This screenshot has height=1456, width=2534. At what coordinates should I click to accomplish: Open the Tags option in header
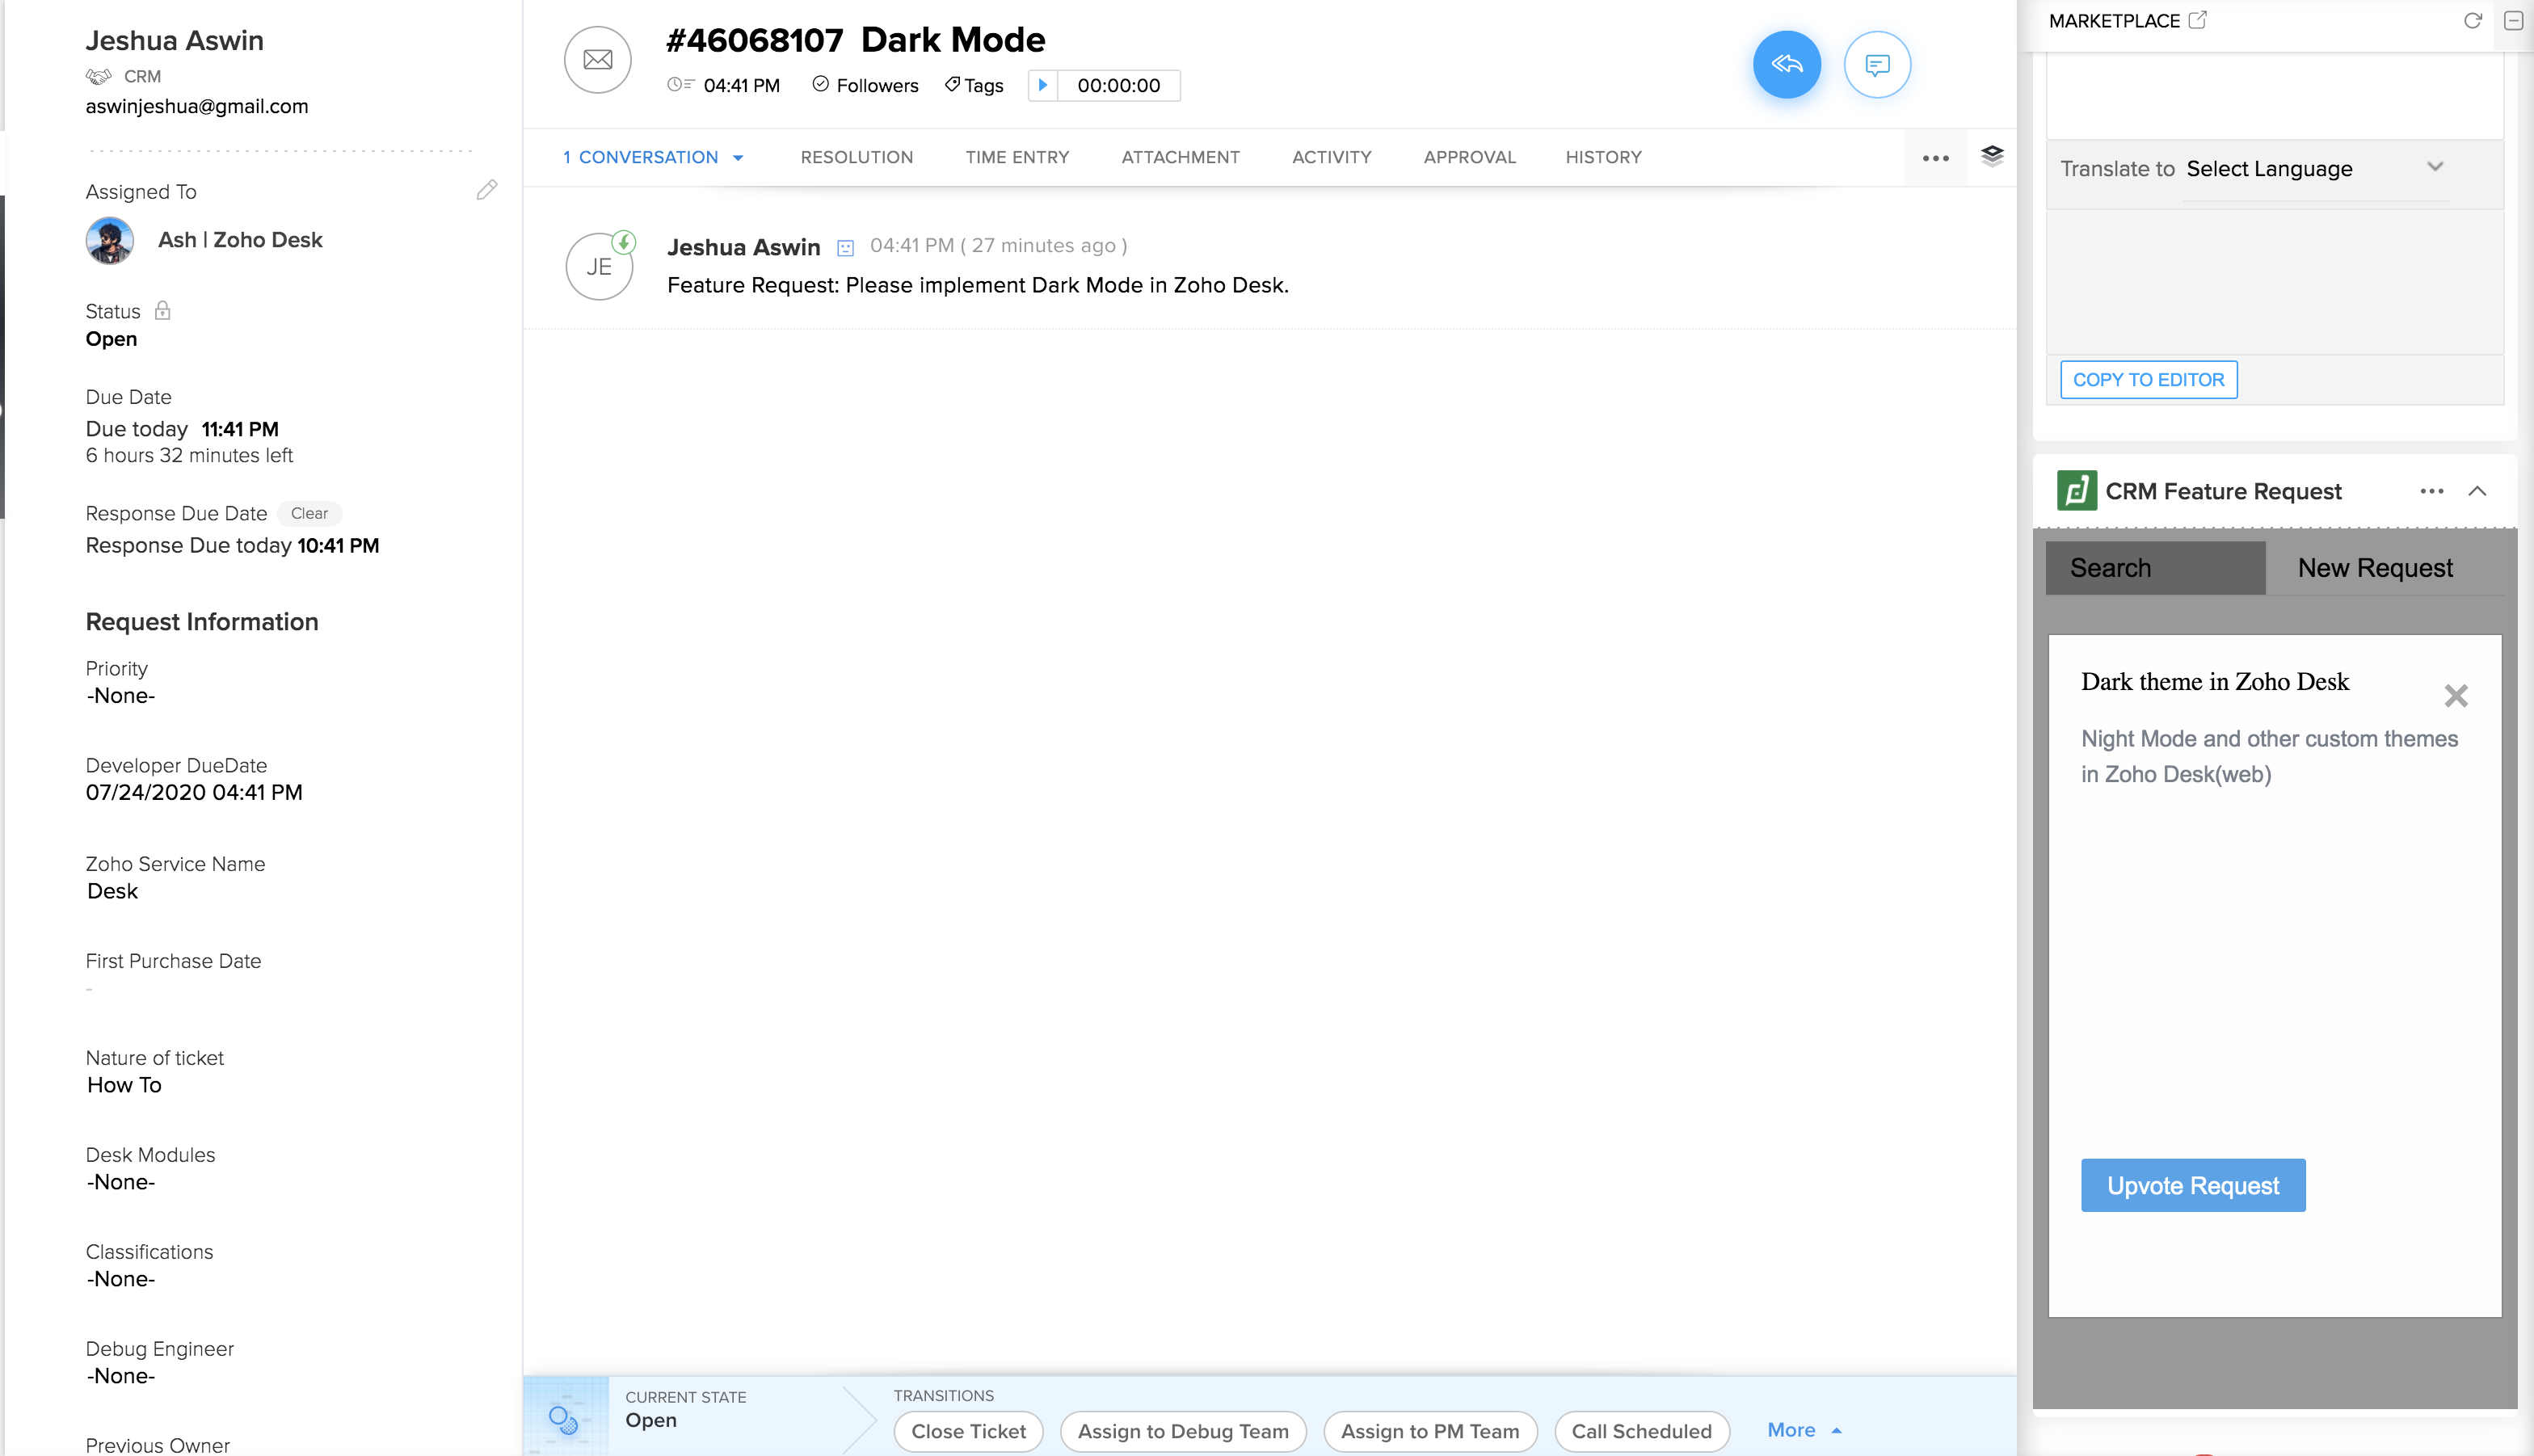[974, 86]
